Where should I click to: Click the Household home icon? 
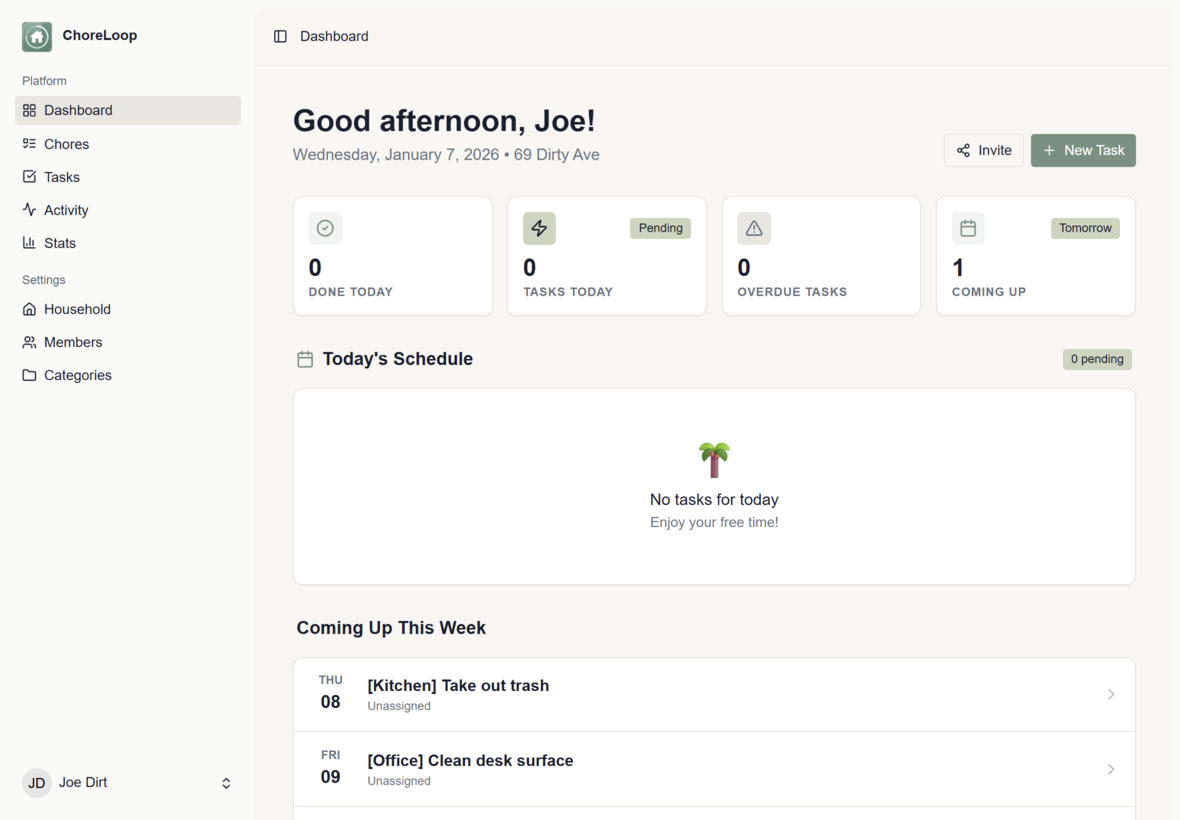(x=29, y=309)
